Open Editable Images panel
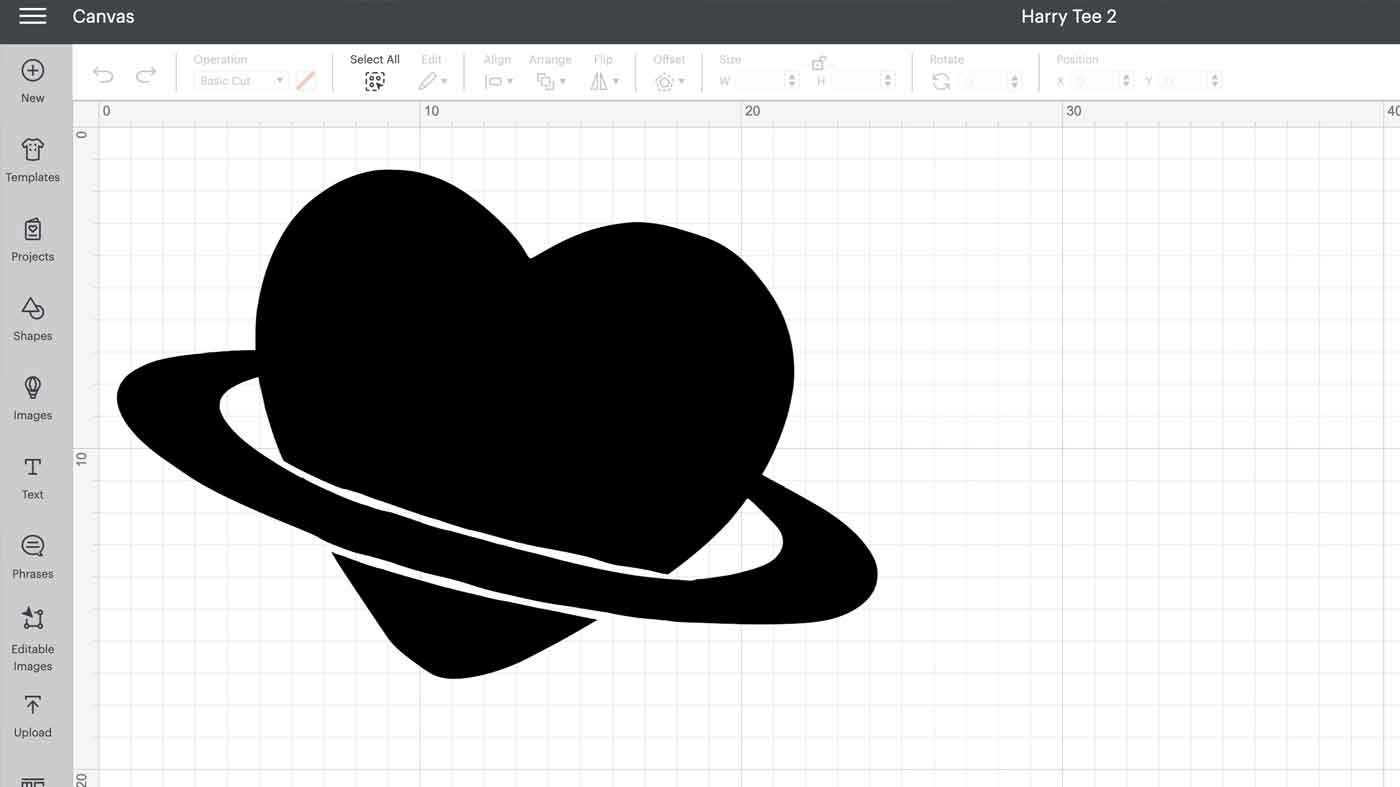 click(x=33, y=638)
